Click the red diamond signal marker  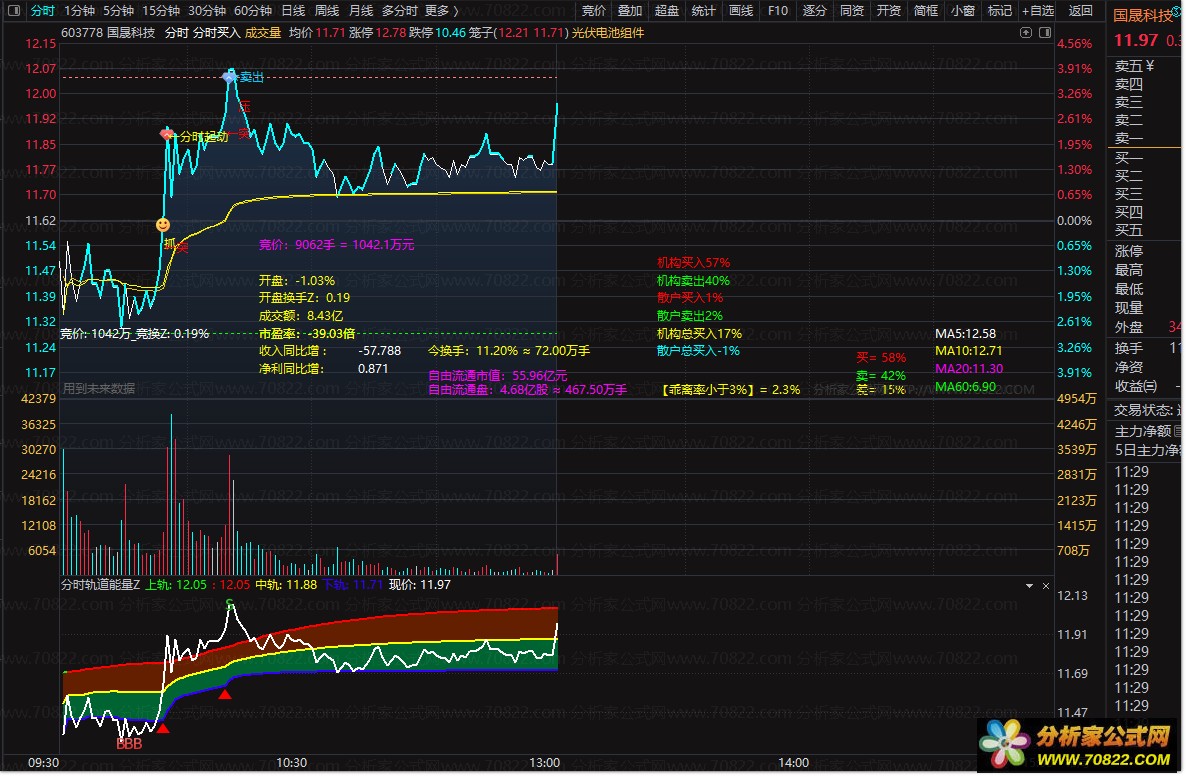click(167, 133)
